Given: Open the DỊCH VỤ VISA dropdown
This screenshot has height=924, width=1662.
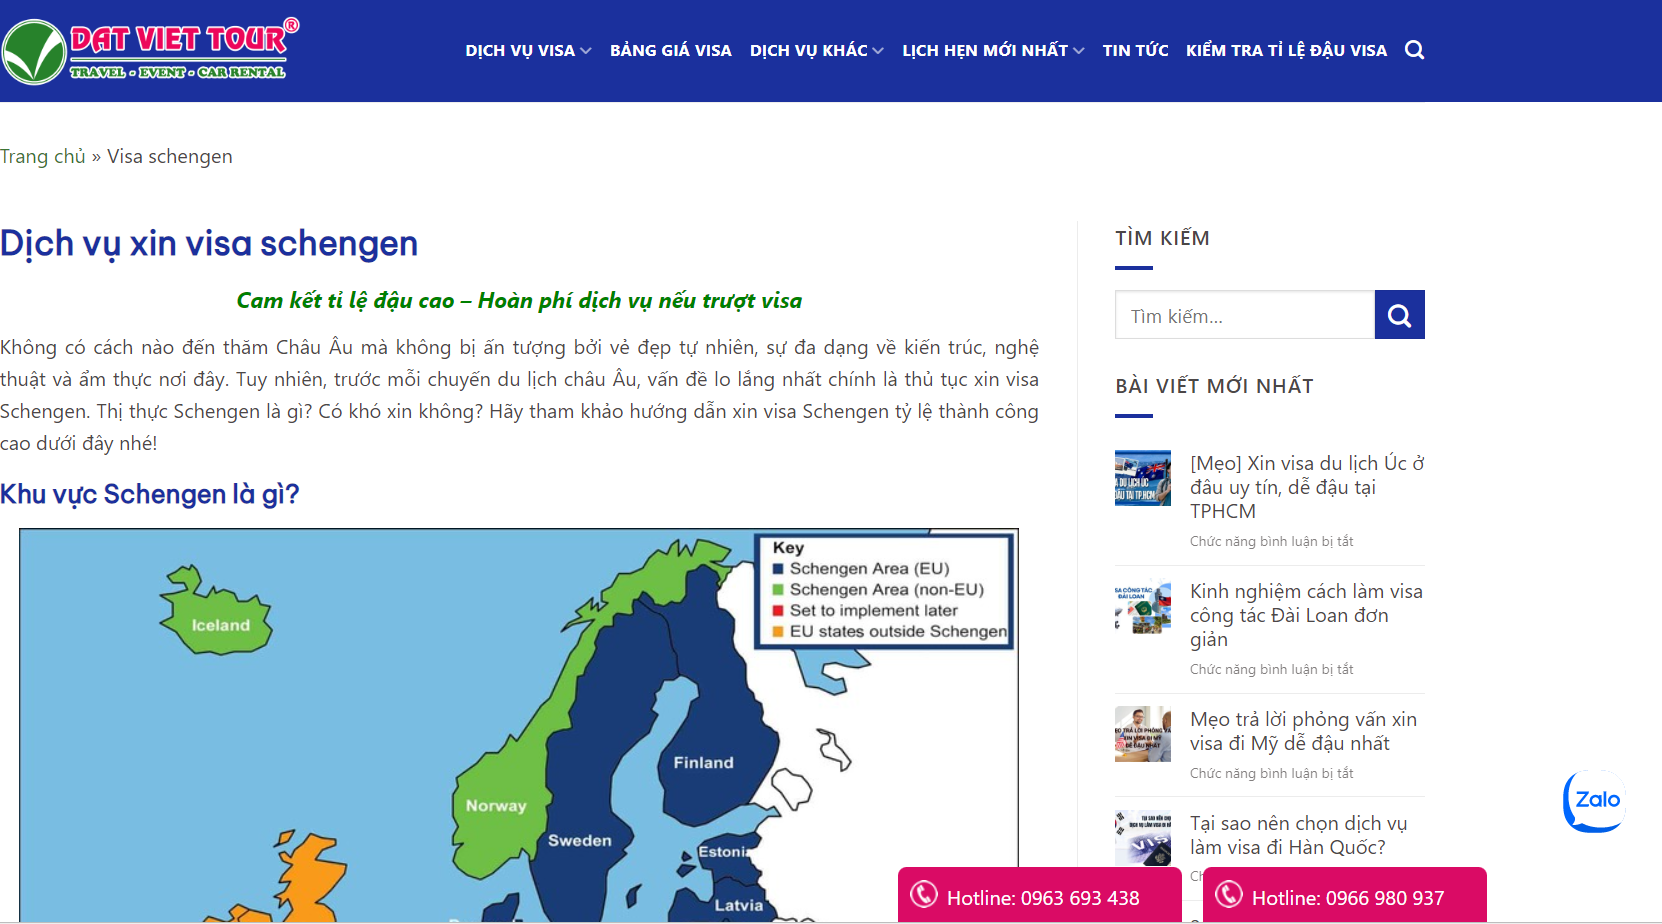Looking at the screenshot, I should (x=521, y=49).
